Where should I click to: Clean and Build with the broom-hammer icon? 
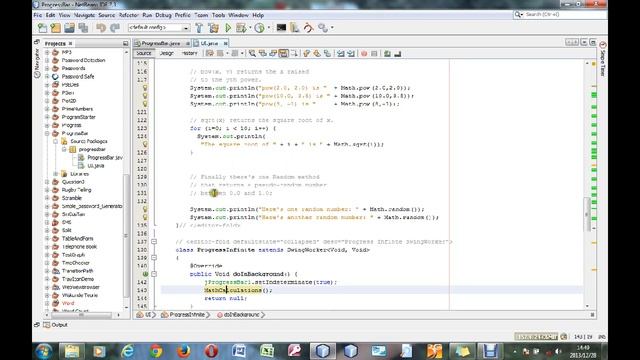click(x=213, y=28)
